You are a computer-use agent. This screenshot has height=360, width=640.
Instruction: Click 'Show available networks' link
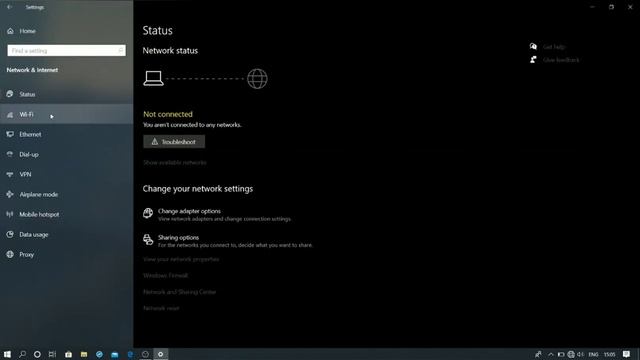175,162
